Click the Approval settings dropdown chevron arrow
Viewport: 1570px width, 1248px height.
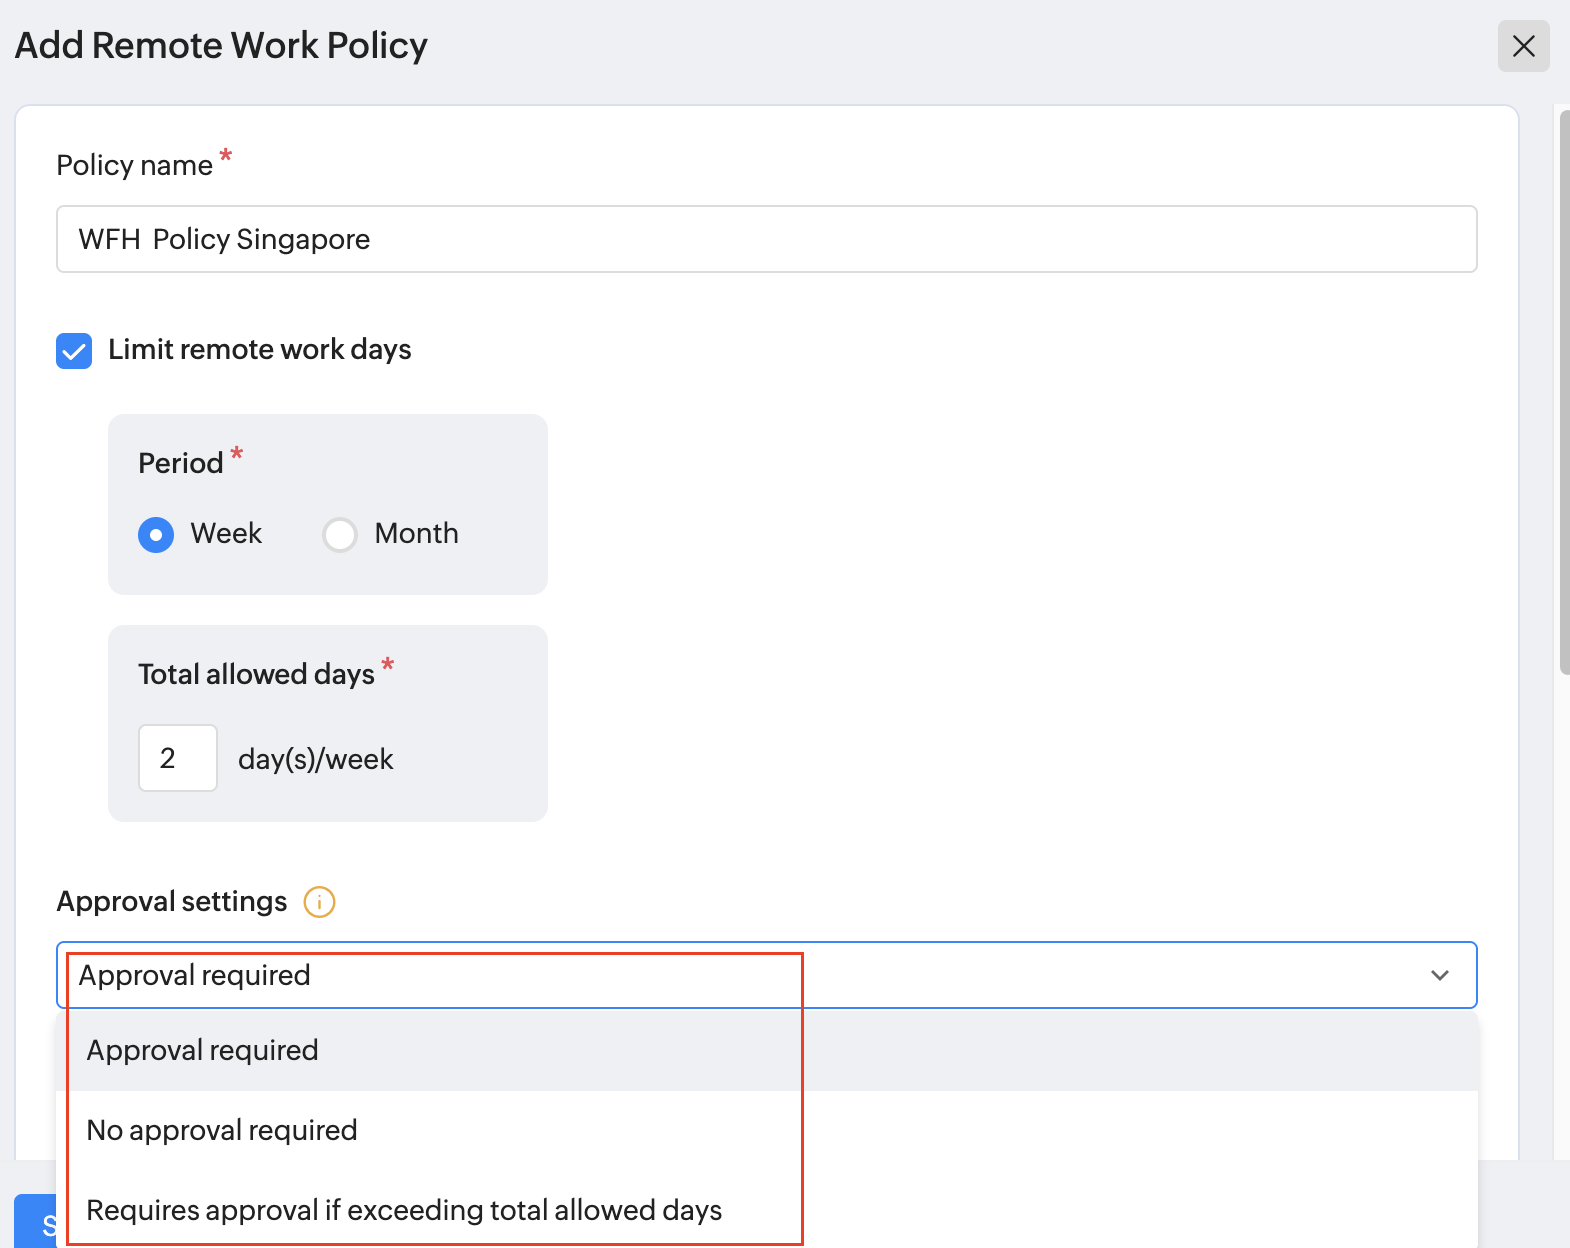(x=1439, y=975)
